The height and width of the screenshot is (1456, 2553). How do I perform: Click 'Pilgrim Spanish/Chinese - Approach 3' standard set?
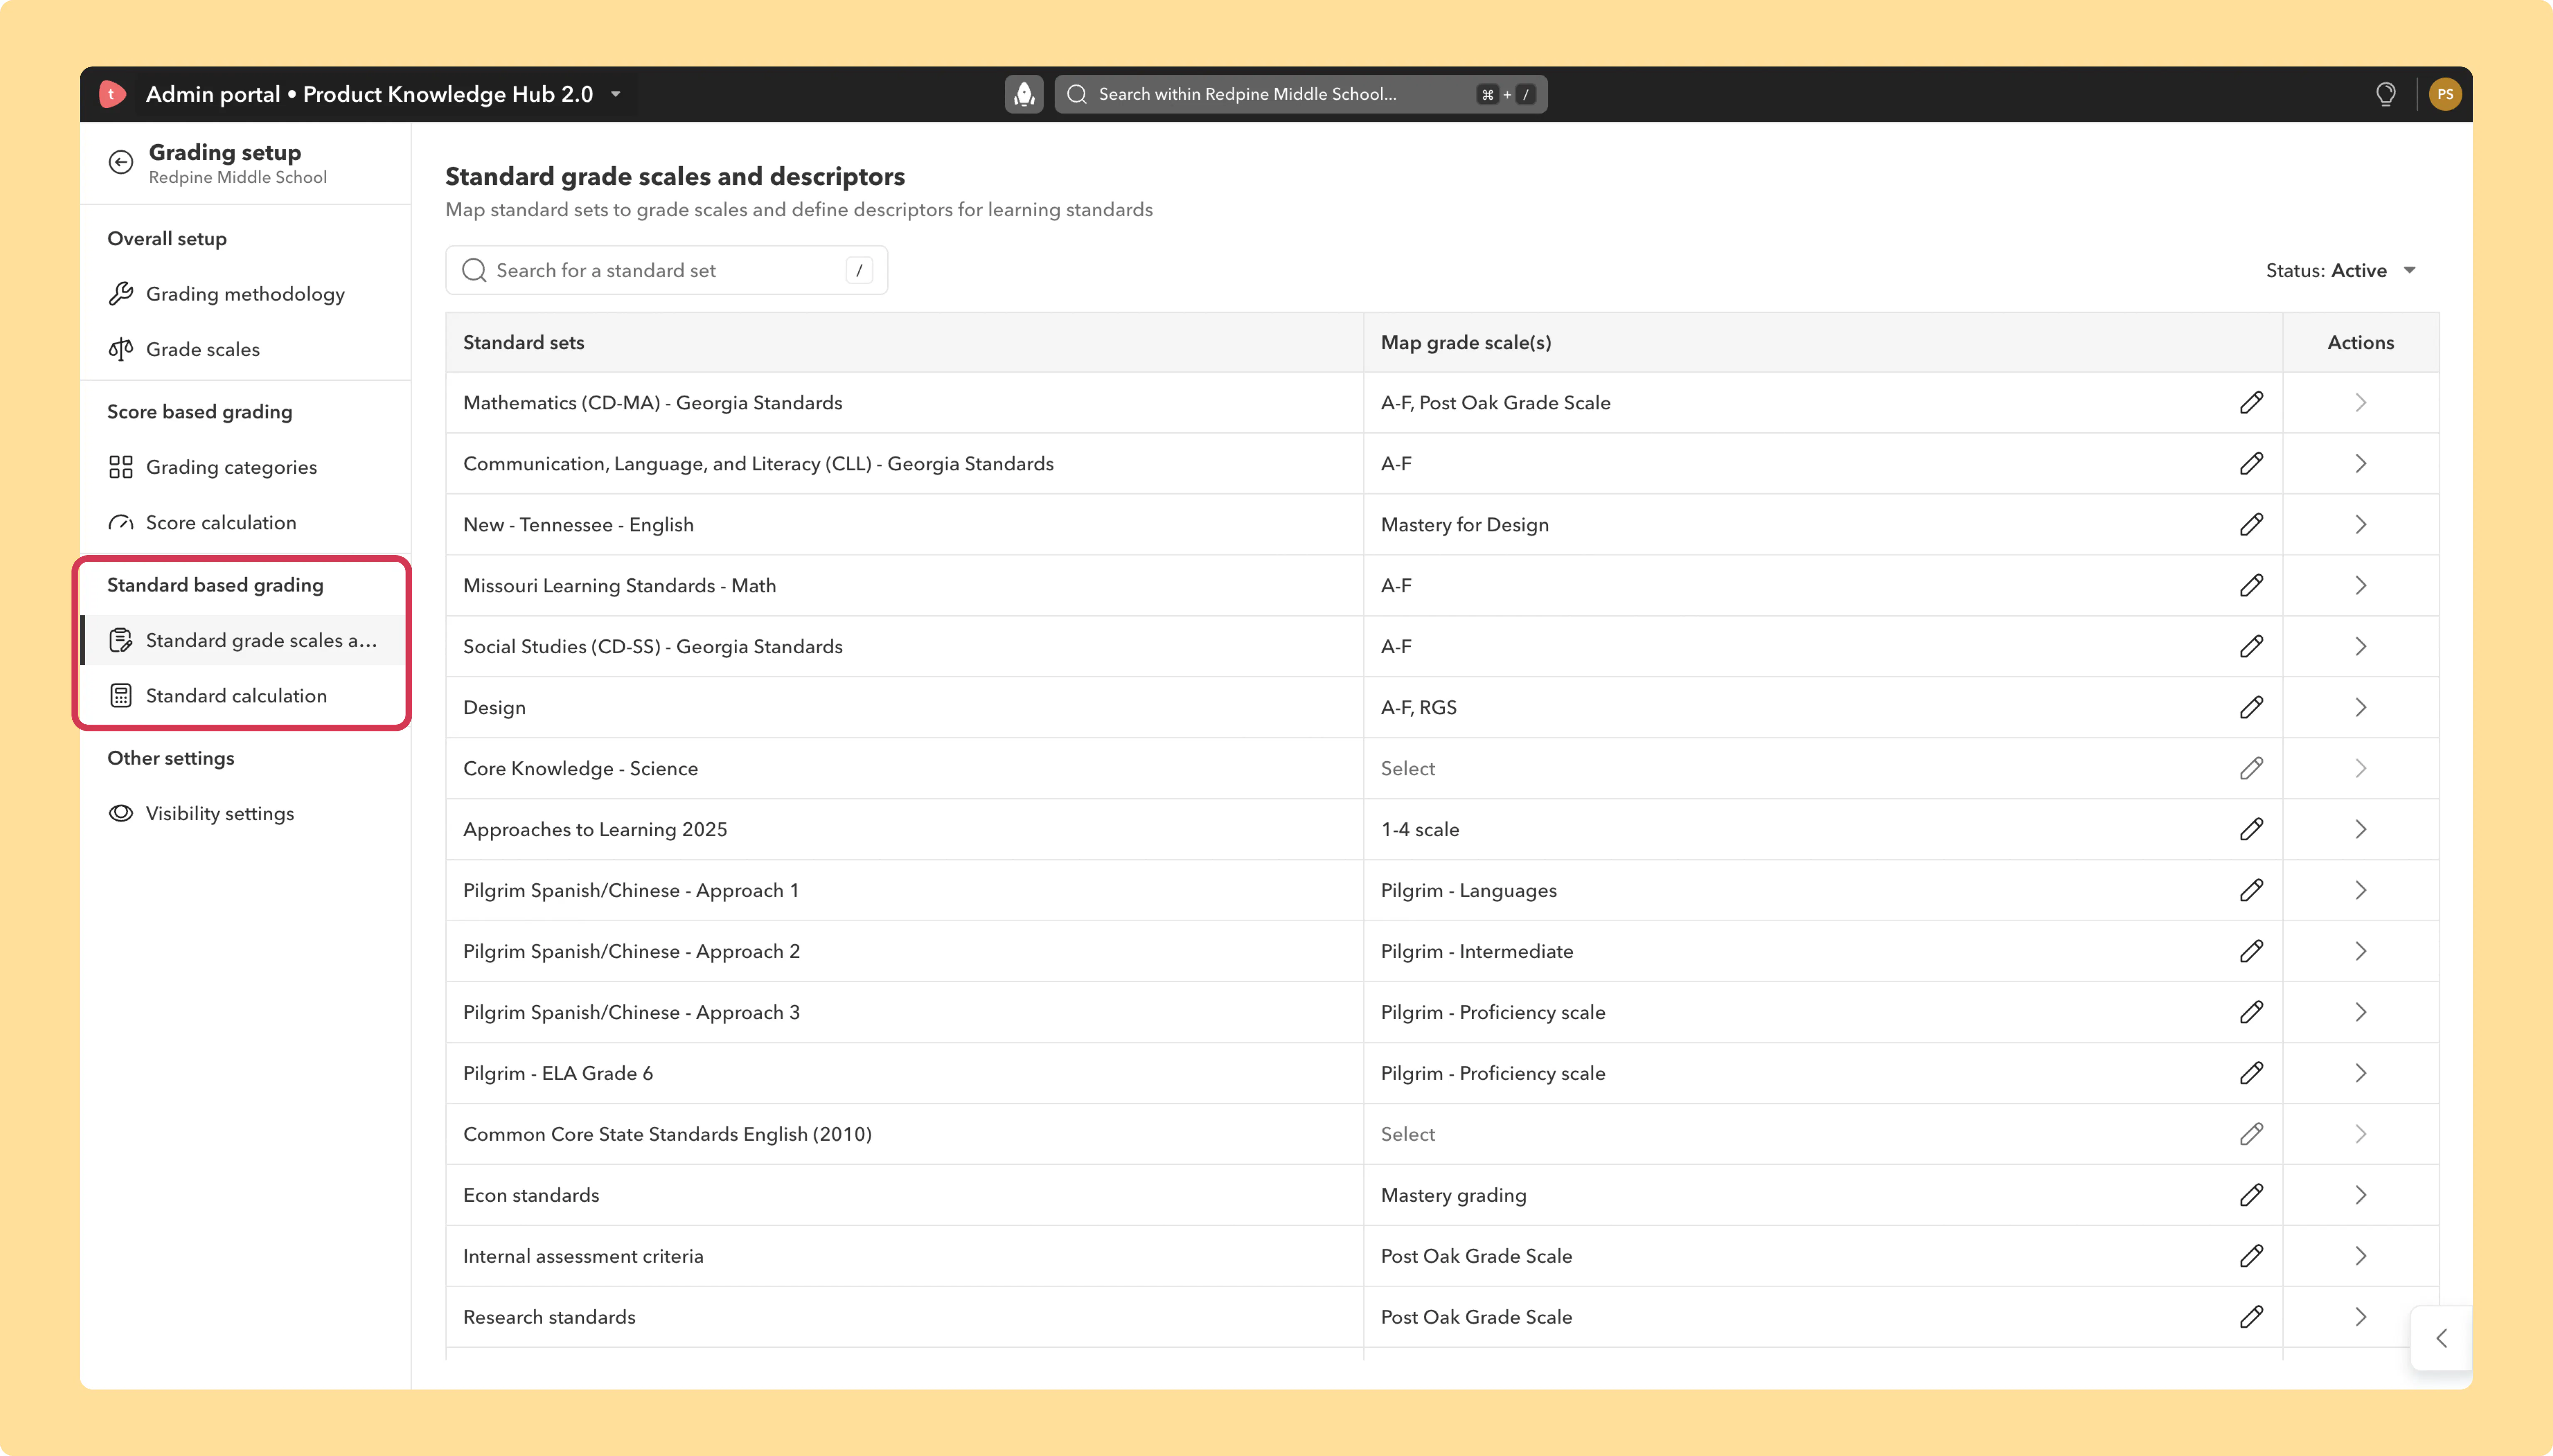[632, 1013]
